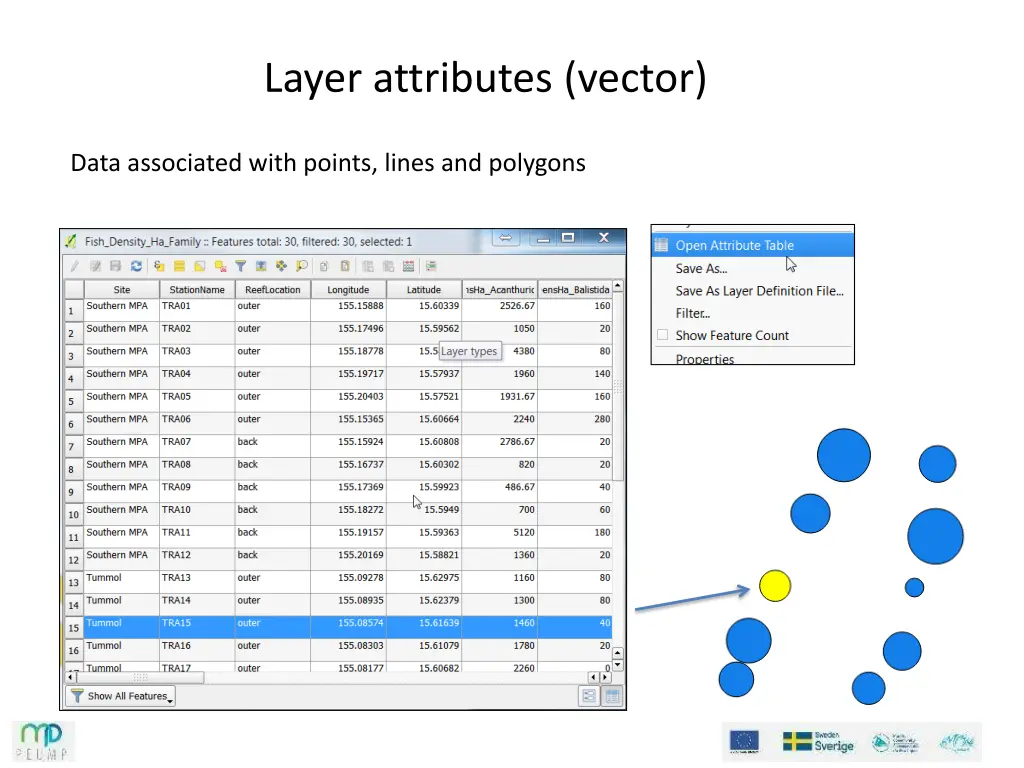Choose Save As... from context menu

click(701, 268)
